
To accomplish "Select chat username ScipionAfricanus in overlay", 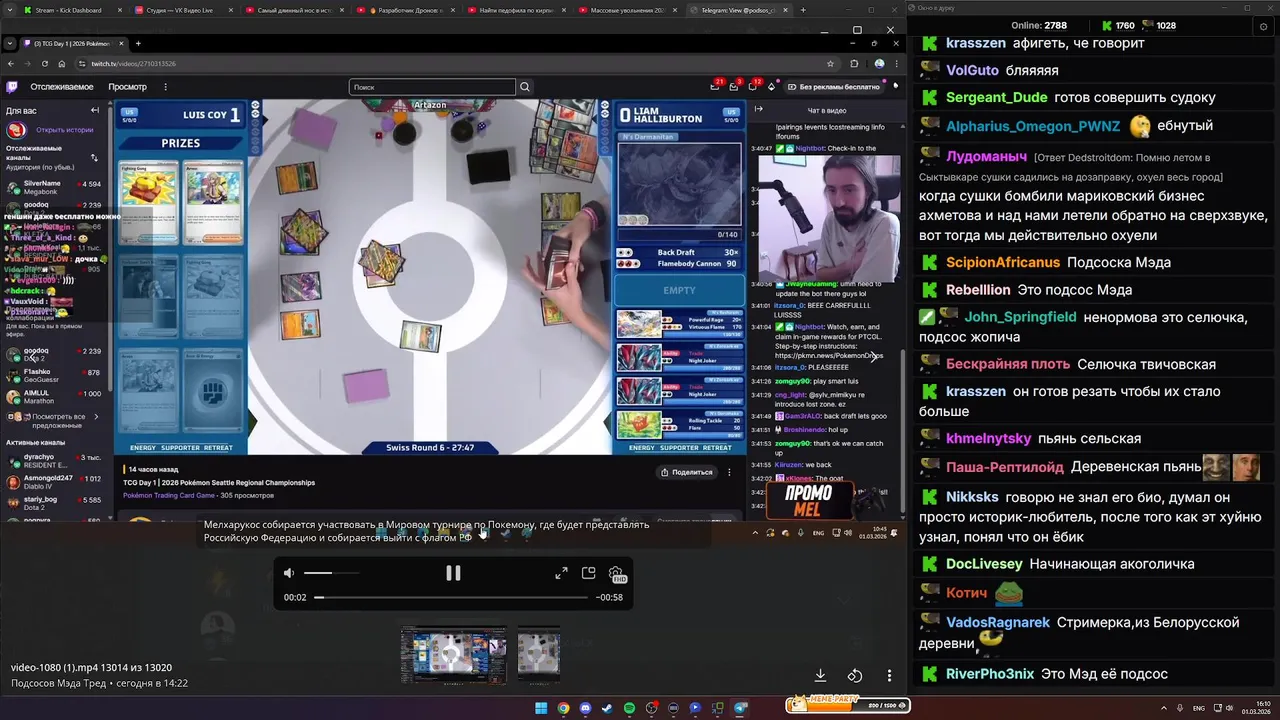I will tap(1003, 262).
